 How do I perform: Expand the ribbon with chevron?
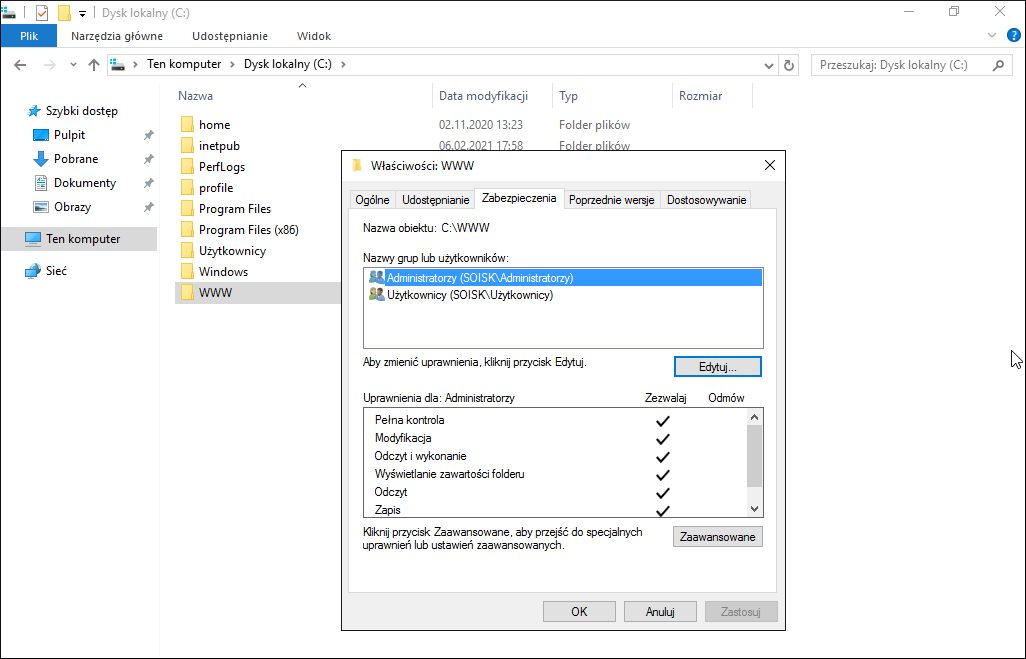point(992,36)
